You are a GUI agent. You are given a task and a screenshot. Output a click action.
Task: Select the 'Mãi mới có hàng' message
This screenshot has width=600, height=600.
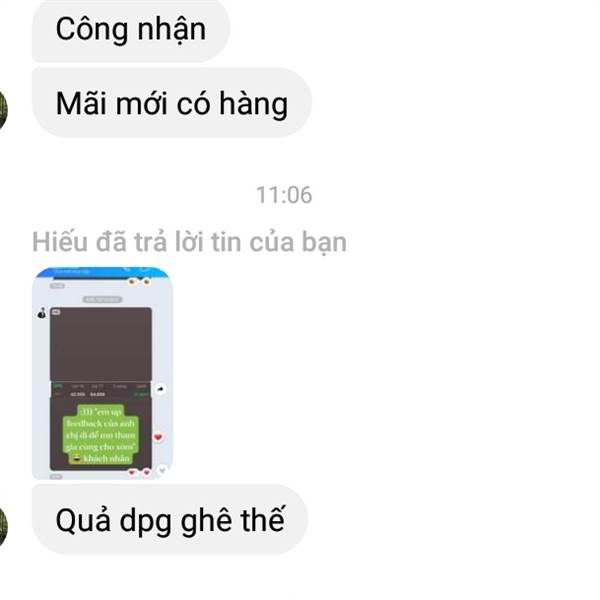(171, 103)
